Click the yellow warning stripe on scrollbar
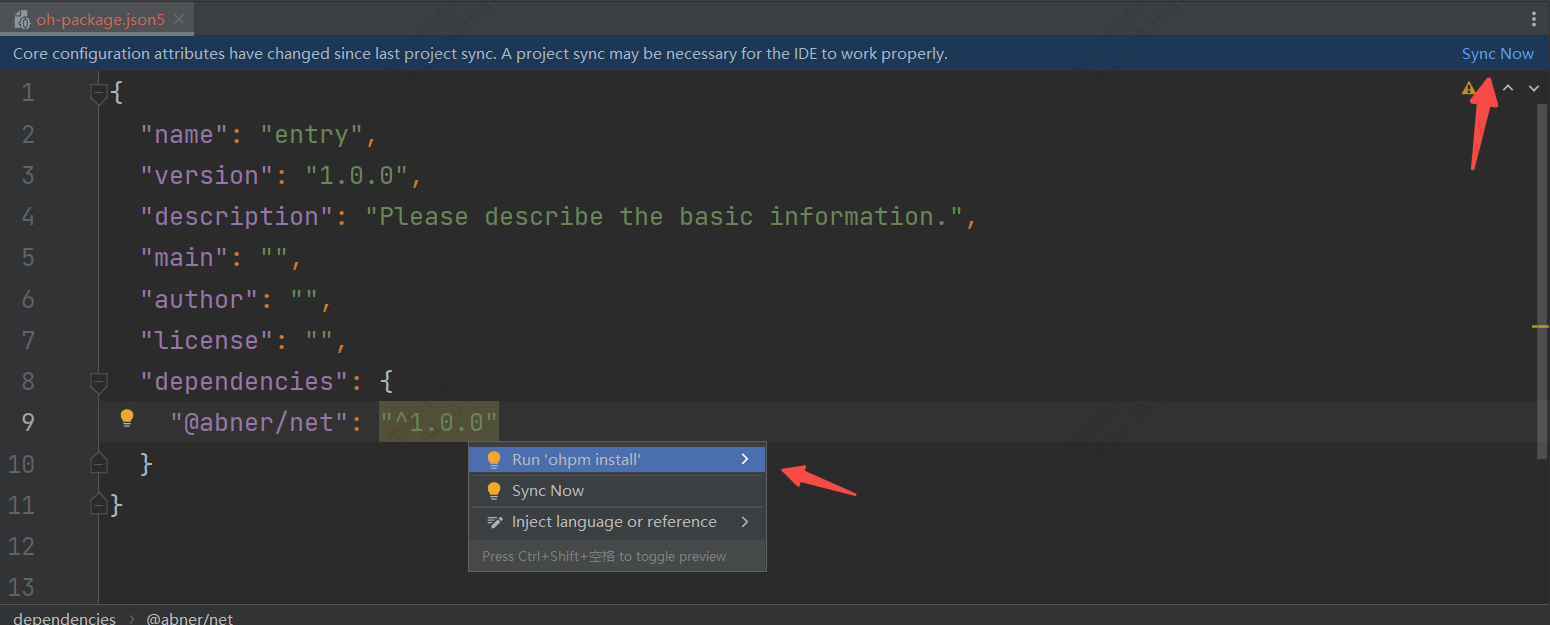 click(x=1540, y=326)
